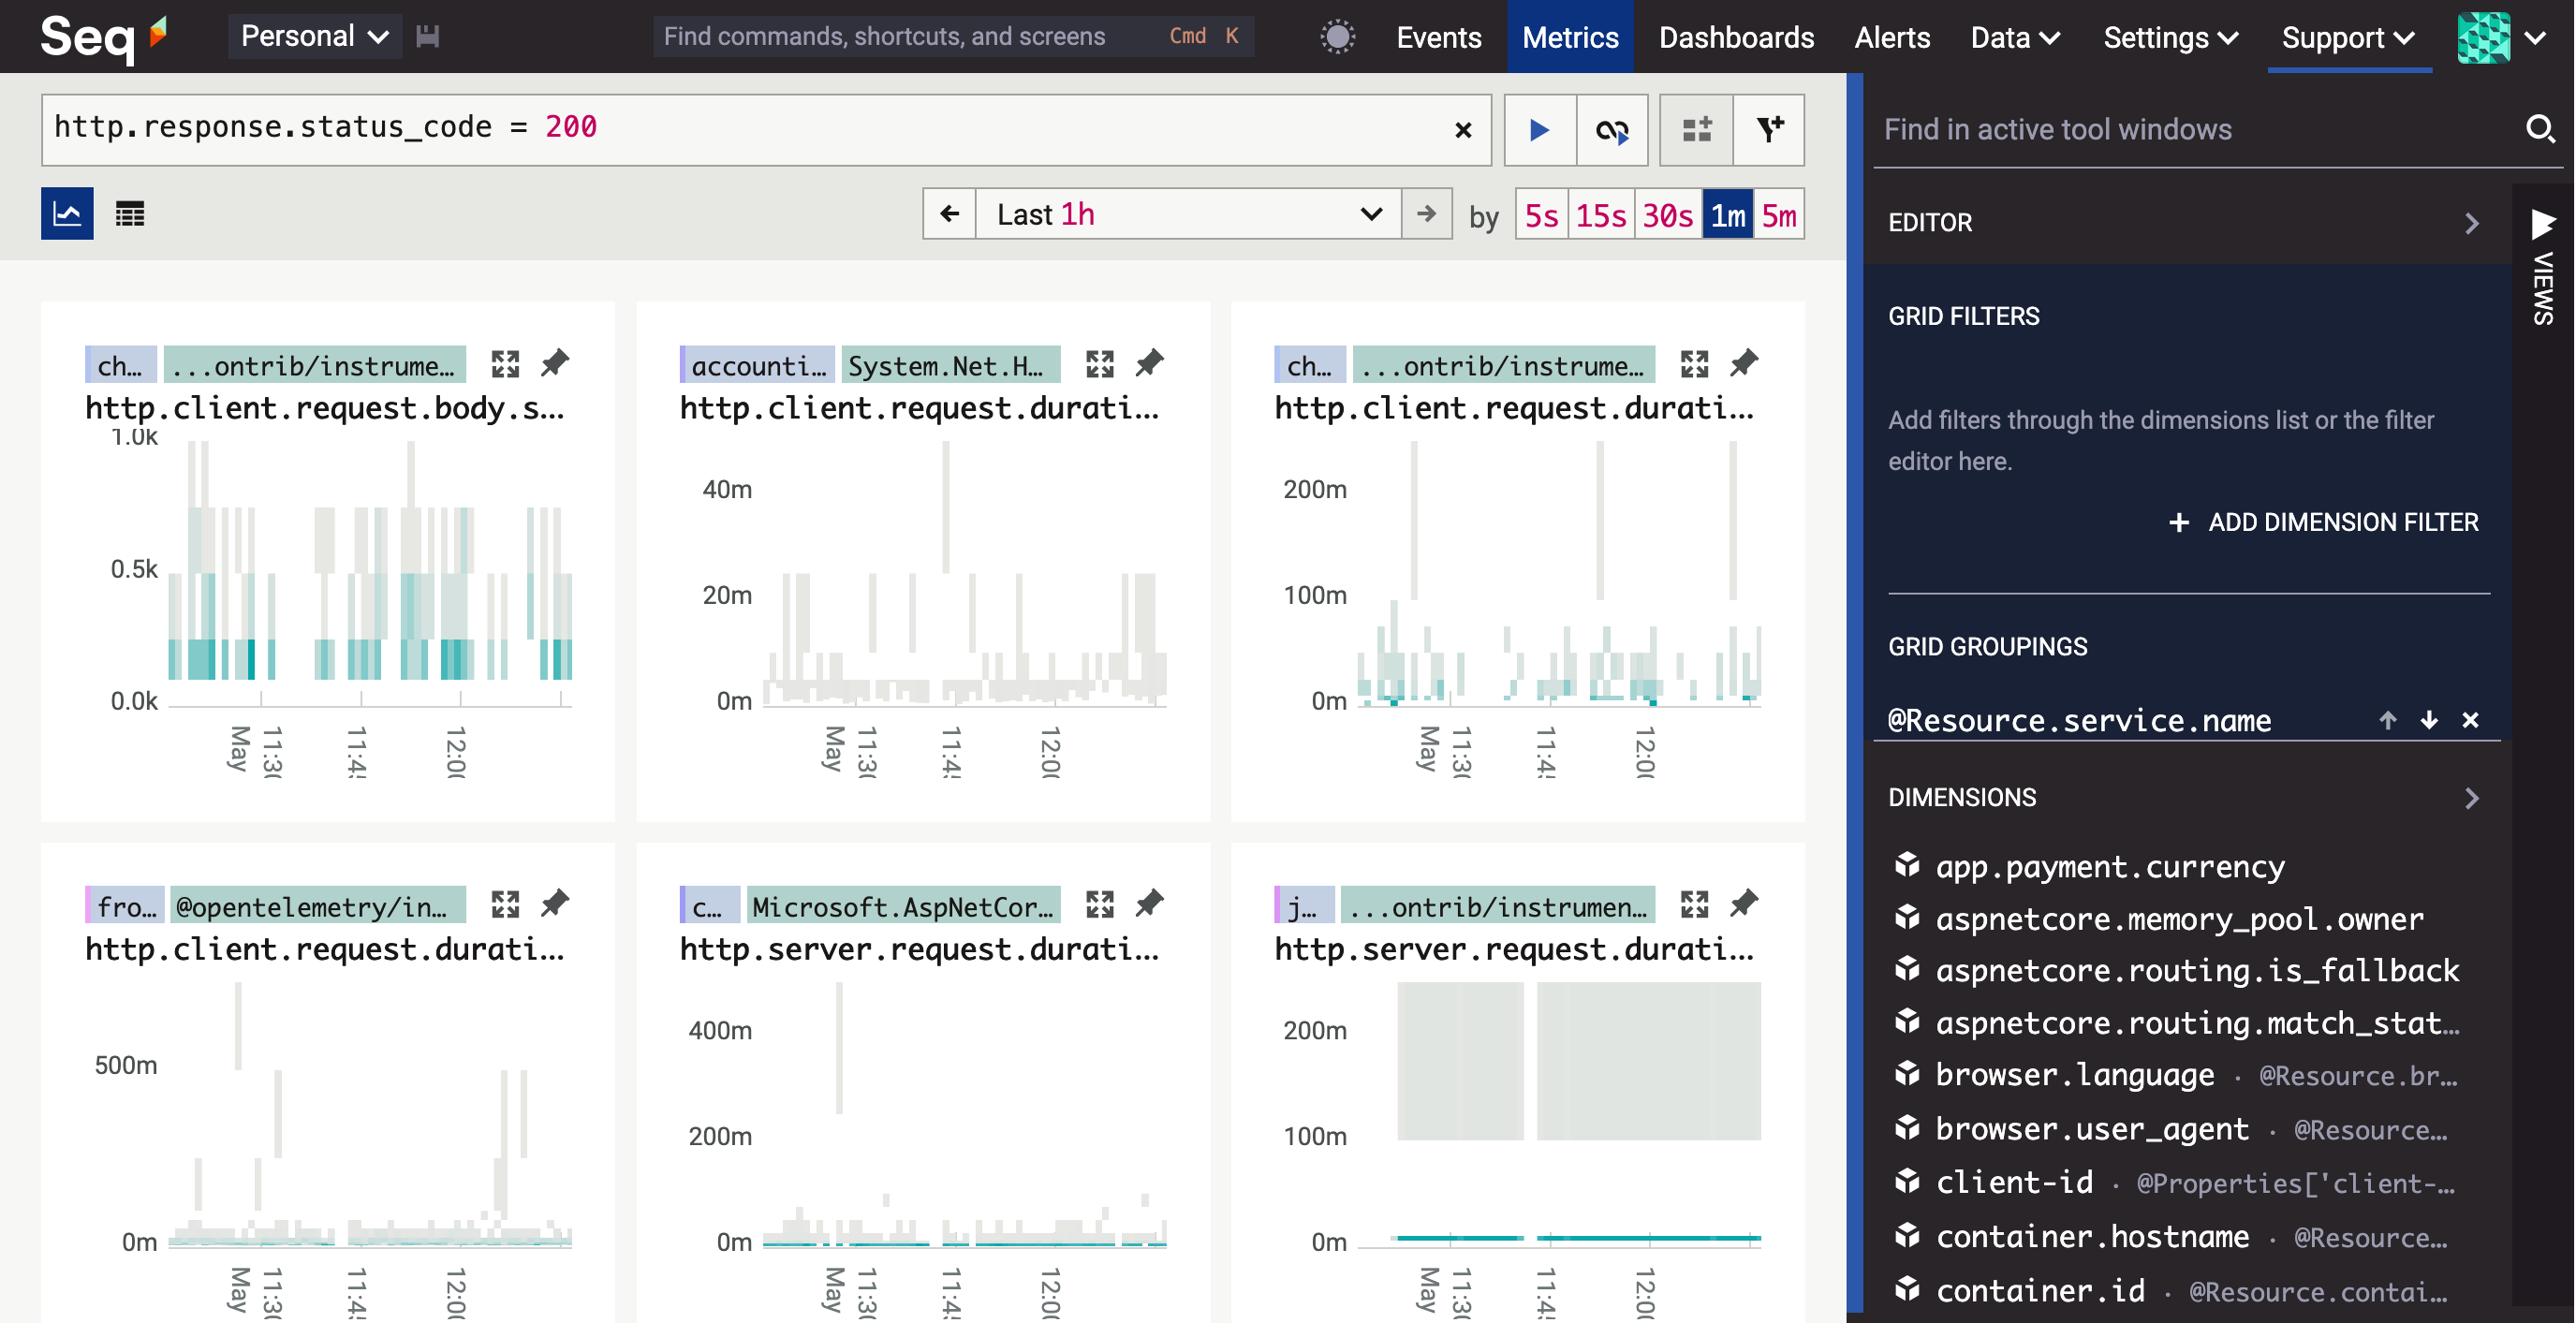Open add filter funnel icon
The image size is (2576, 1323).
point(1769,130)
